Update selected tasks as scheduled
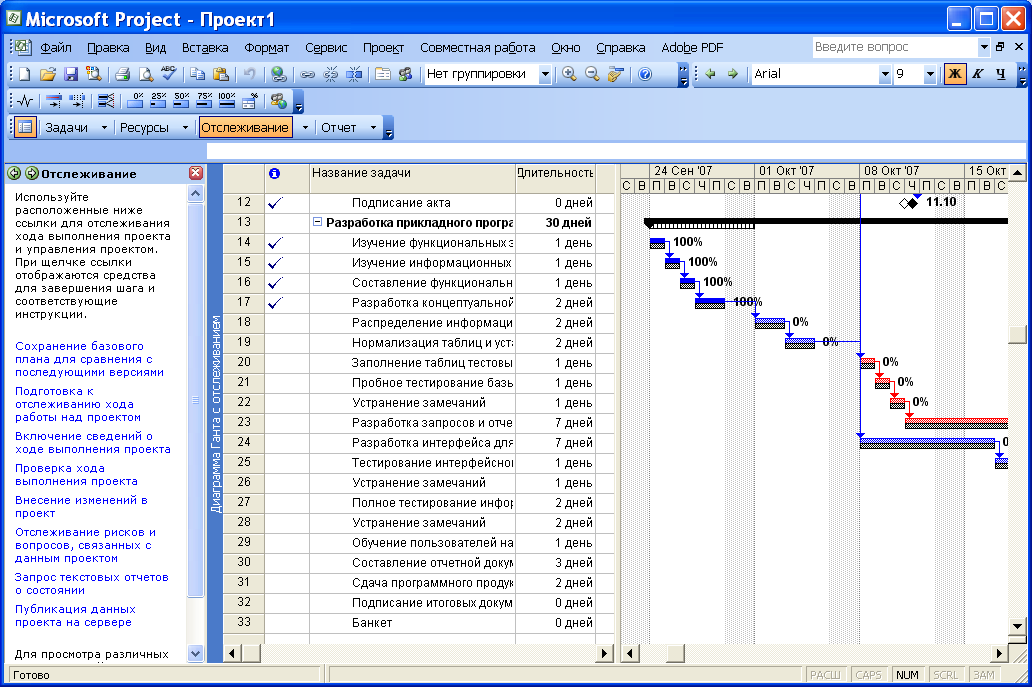 click(54, 101)
